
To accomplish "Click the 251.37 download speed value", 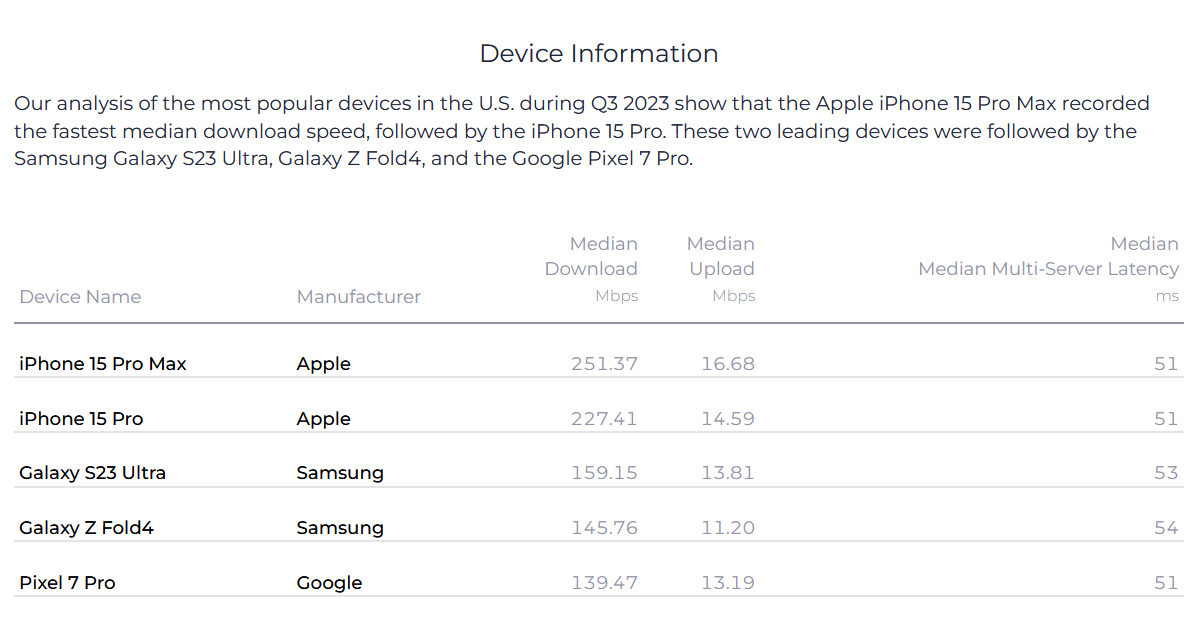I will click(604, 364).
